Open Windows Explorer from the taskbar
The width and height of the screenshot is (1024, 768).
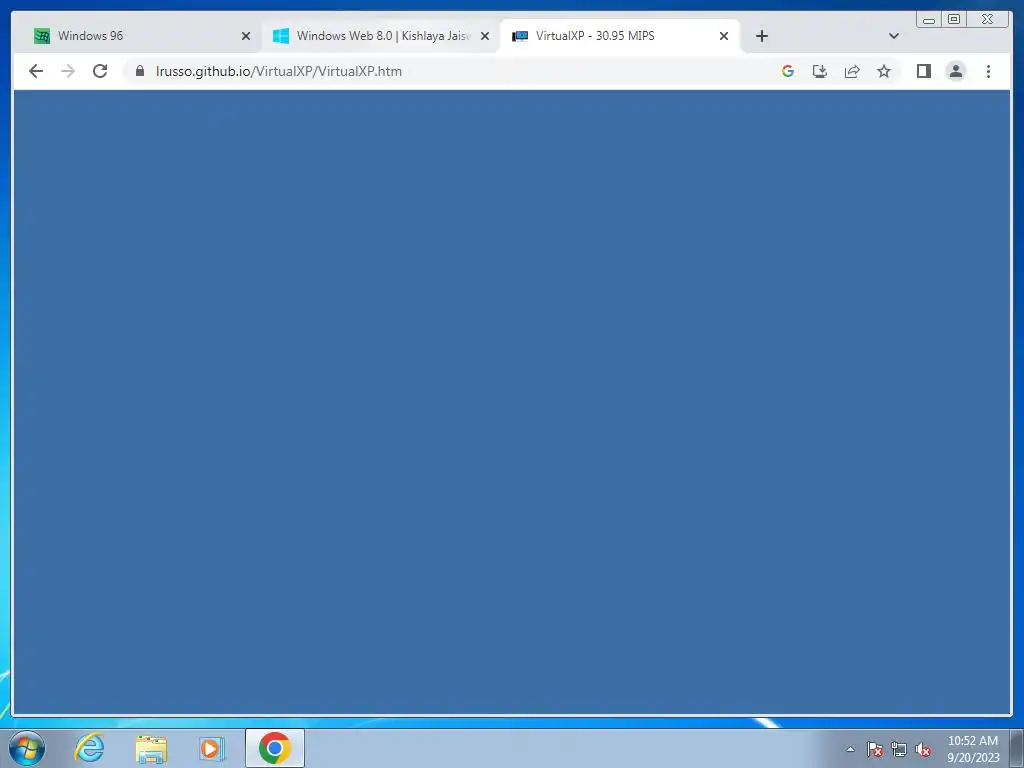(151, 748)
